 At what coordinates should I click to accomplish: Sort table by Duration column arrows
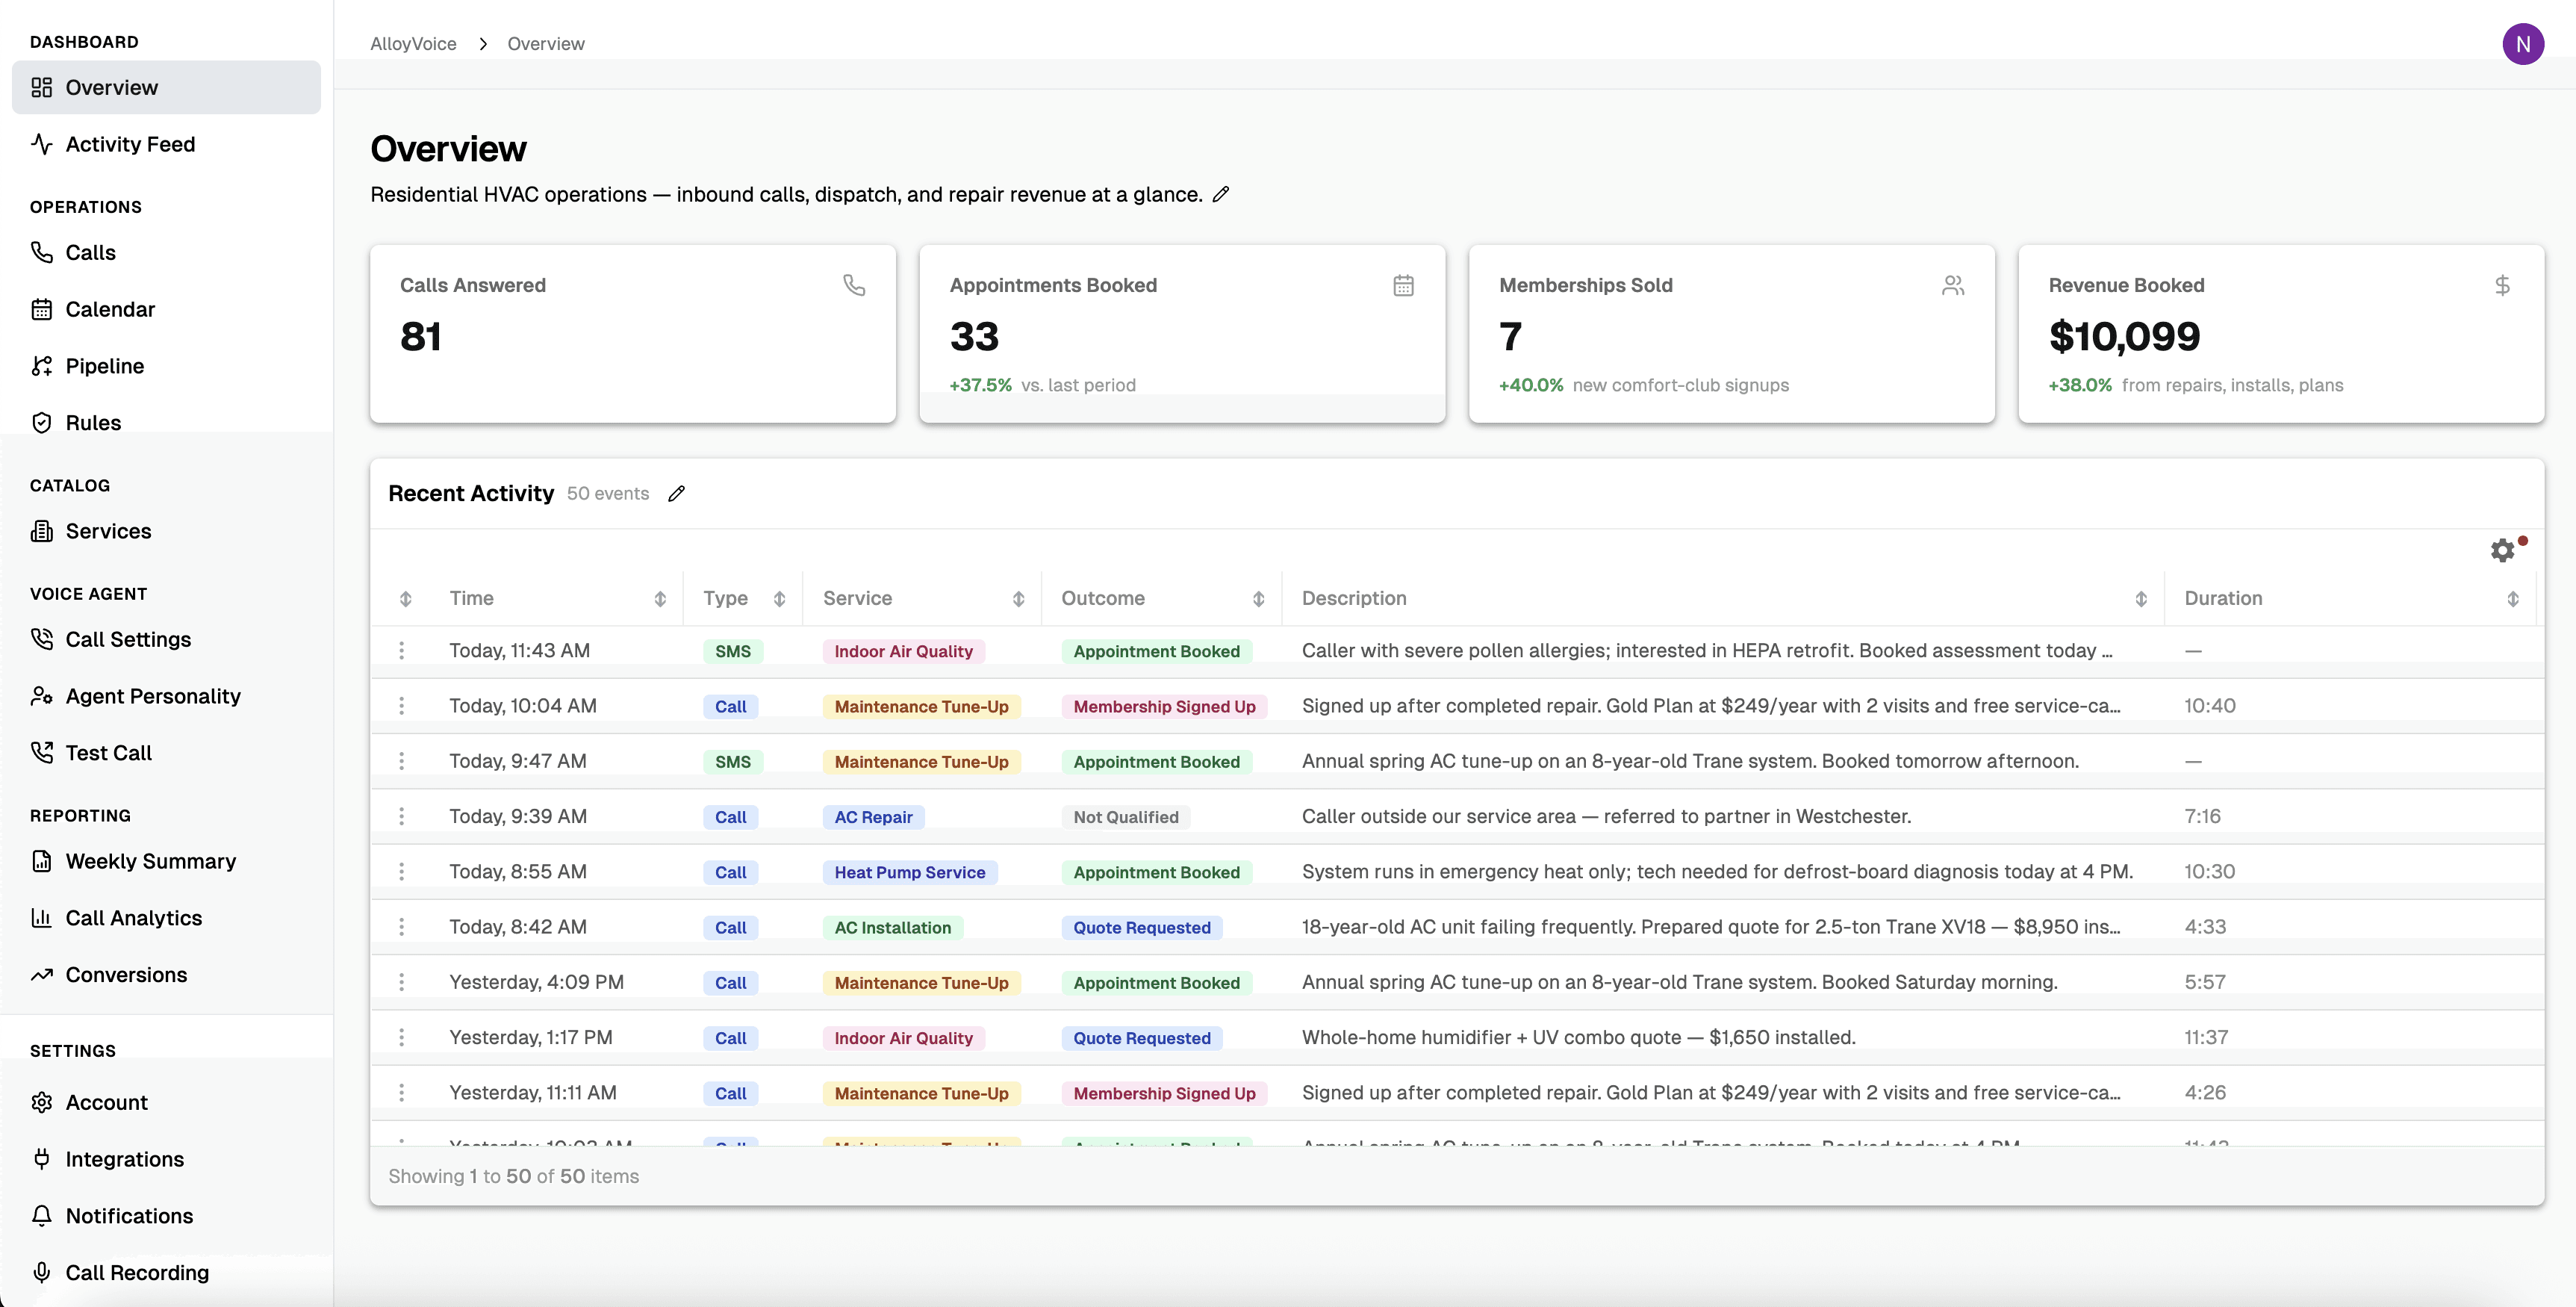(x=2513, y=598)
